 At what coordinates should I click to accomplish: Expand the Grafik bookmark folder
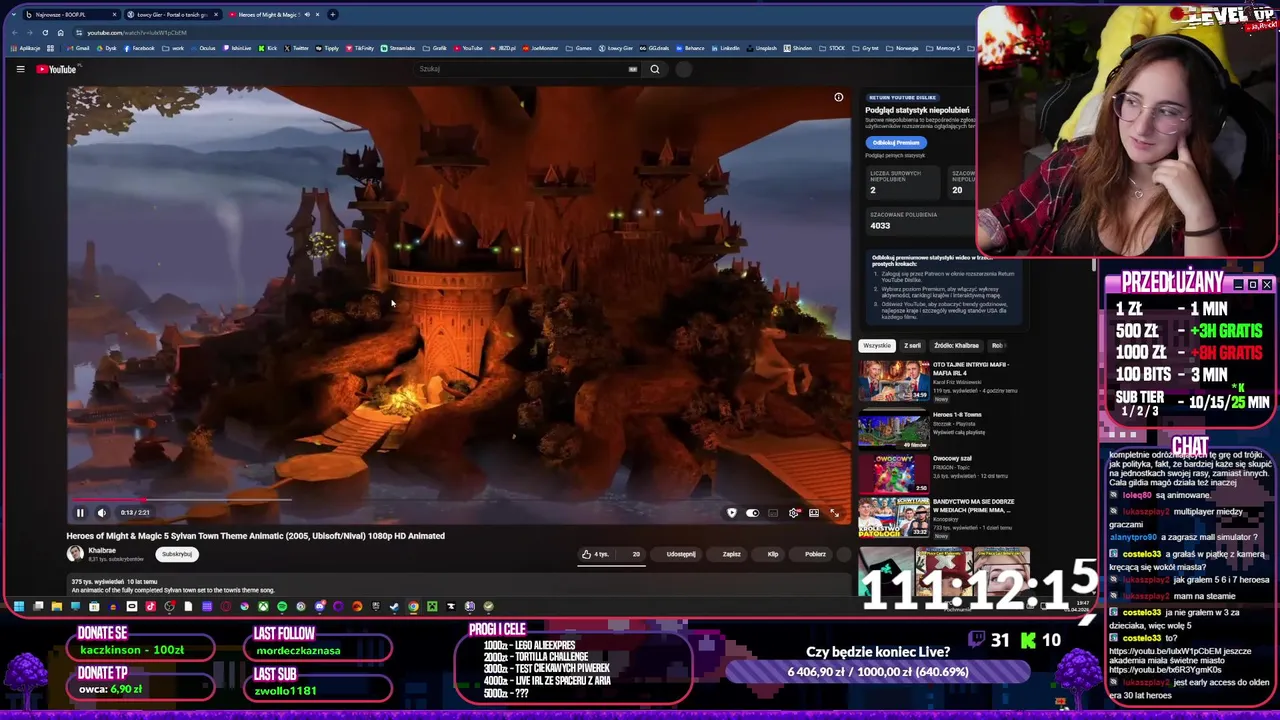pos(434,48)
